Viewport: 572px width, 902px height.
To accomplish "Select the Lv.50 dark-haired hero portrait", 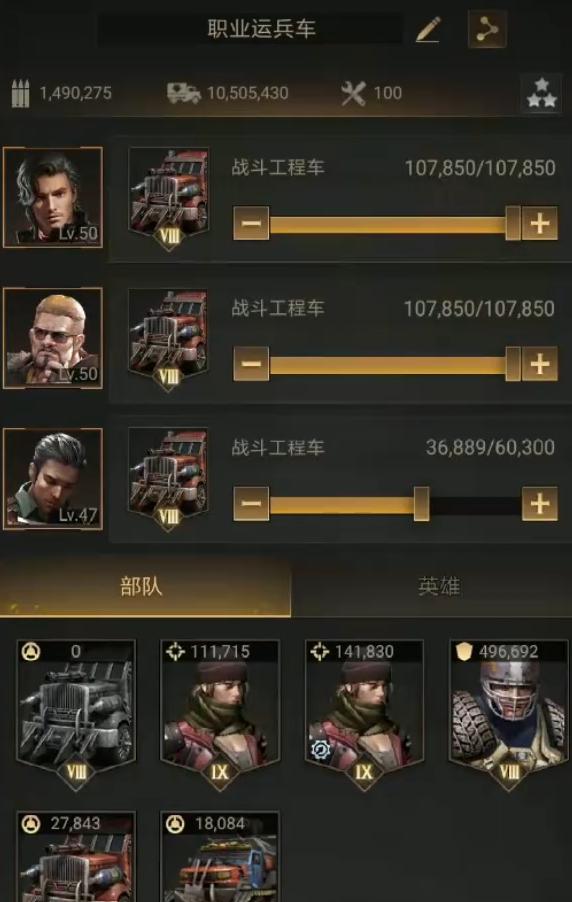I will (x=53, y=197).
